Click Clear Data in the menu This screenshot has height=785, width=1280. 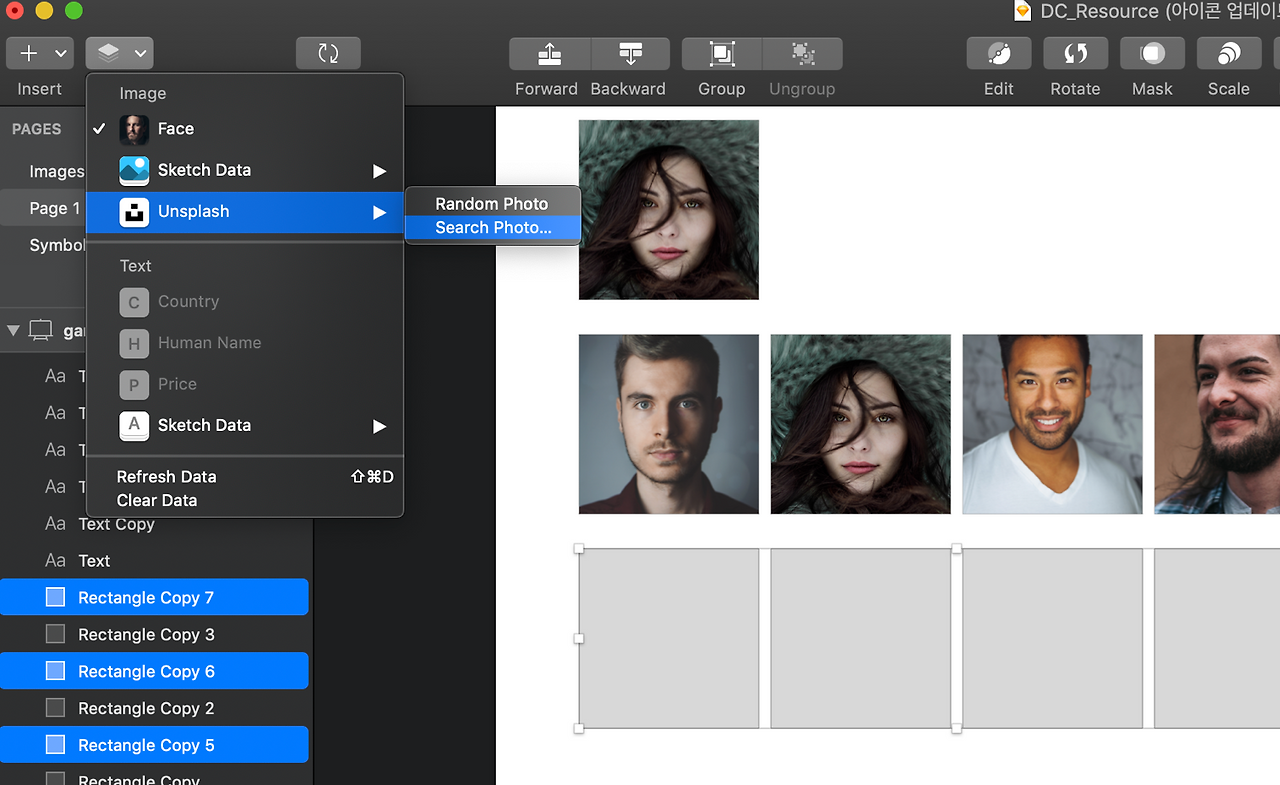point(157,500)
